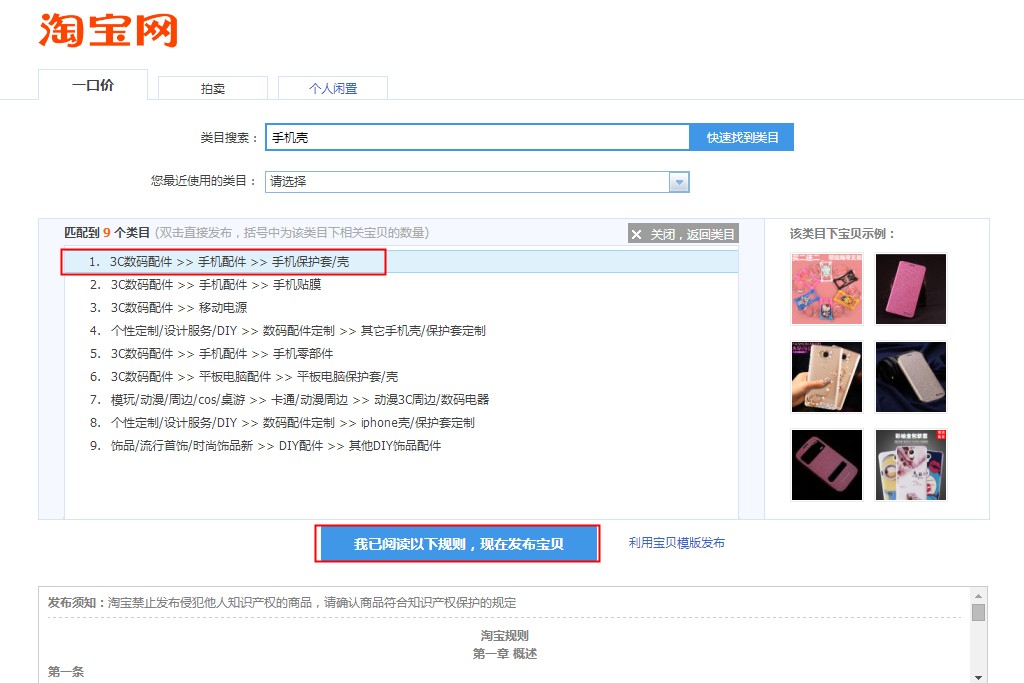Click 关闭，返回类目 button
This screenshot has height=683, width=1024.
pos(683,234)
